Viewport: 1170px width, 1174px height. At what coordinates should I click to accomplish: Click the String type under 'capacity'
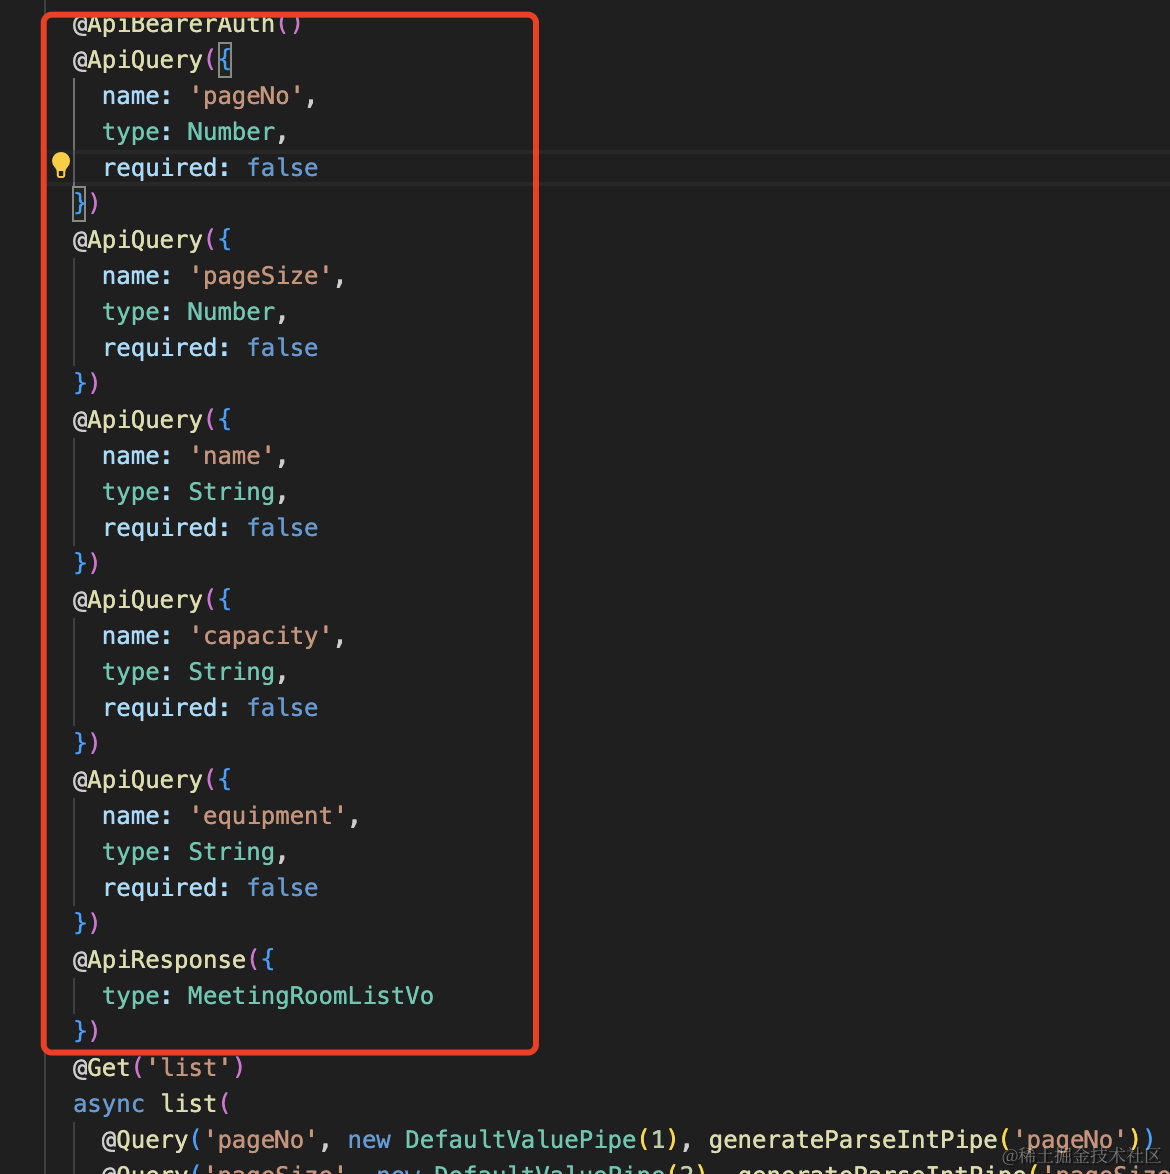pos(231,672)
